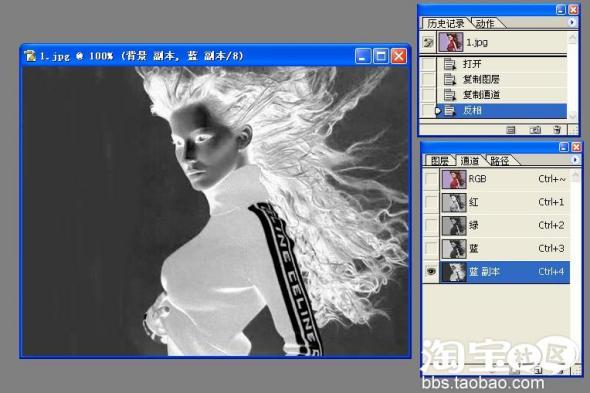This screenshot has width=590, height=393.
Task: Click the 复制通道 history step icon
Action: [x=450, y=95]
